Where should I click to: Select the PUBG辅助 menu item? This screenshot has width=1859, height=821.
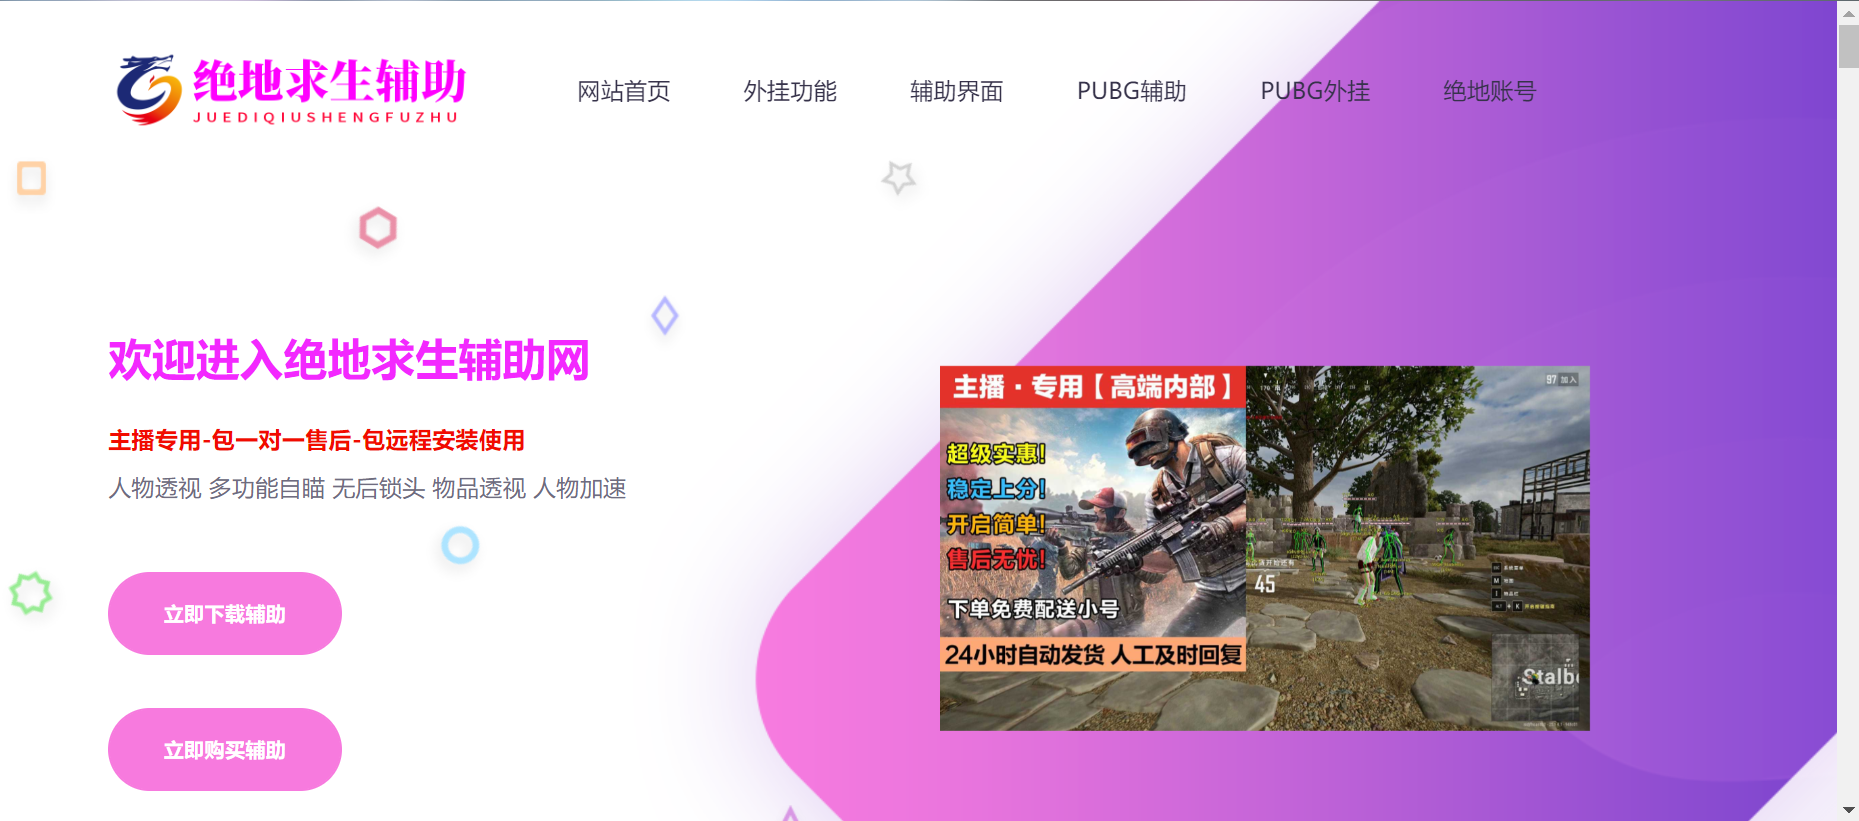1131,91
